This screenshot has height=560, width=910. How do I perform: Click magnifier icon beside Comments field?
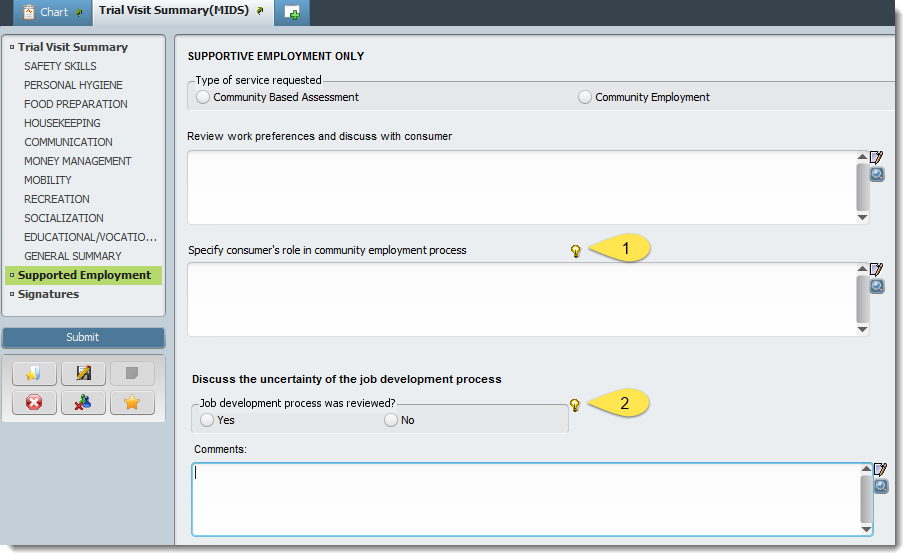[x=881, y=486]
